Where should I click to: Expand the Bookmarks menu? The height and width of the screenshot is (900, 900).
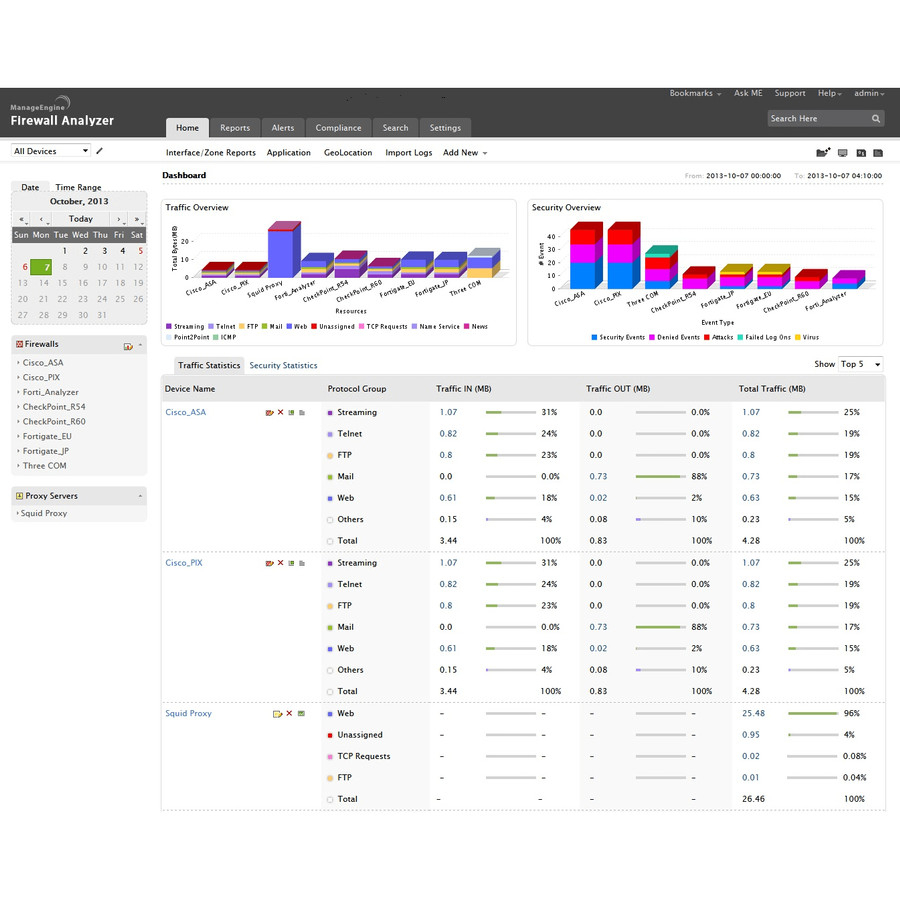pyautogui.click(x=695, y=93)
